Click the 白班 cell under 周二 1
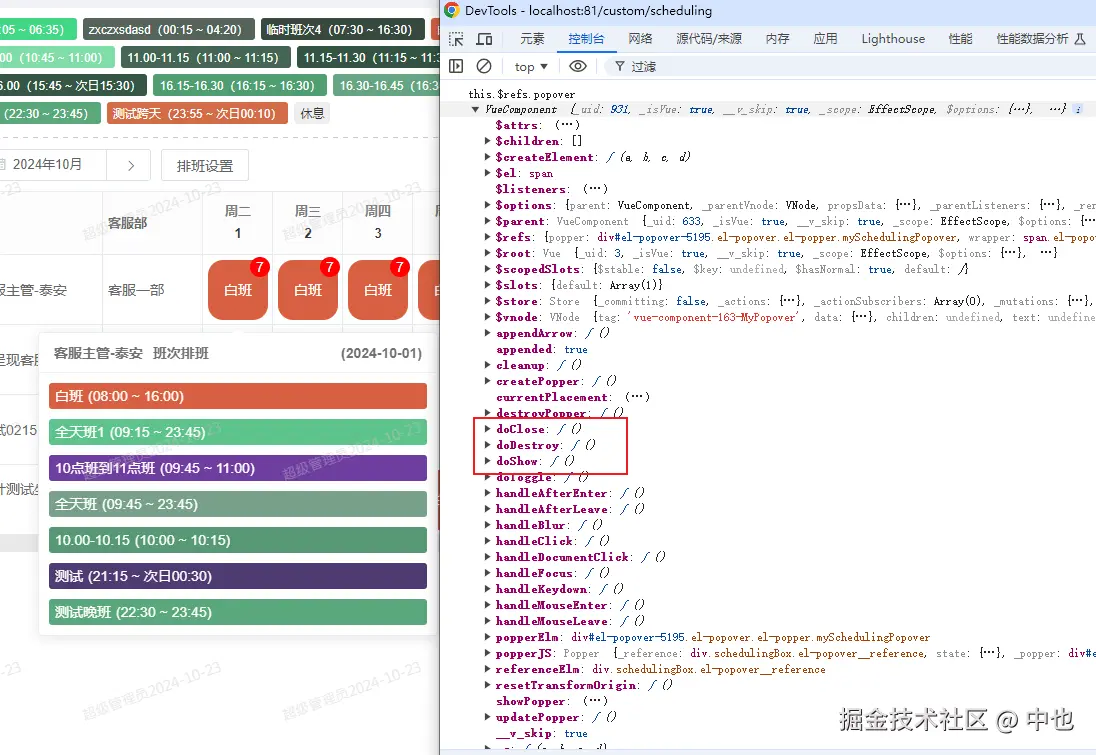1096x755 pixels. 238,289
